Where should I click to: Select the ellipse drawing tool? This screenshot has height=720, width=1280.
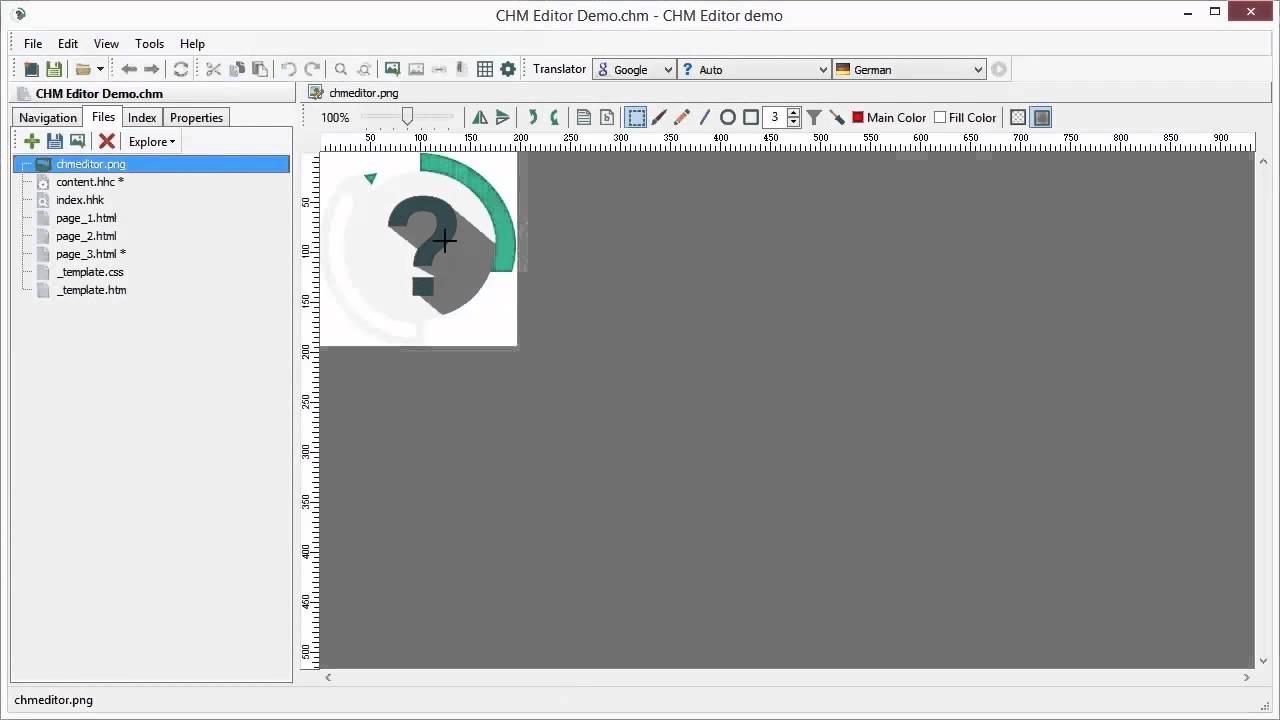(x=728, y=117)
